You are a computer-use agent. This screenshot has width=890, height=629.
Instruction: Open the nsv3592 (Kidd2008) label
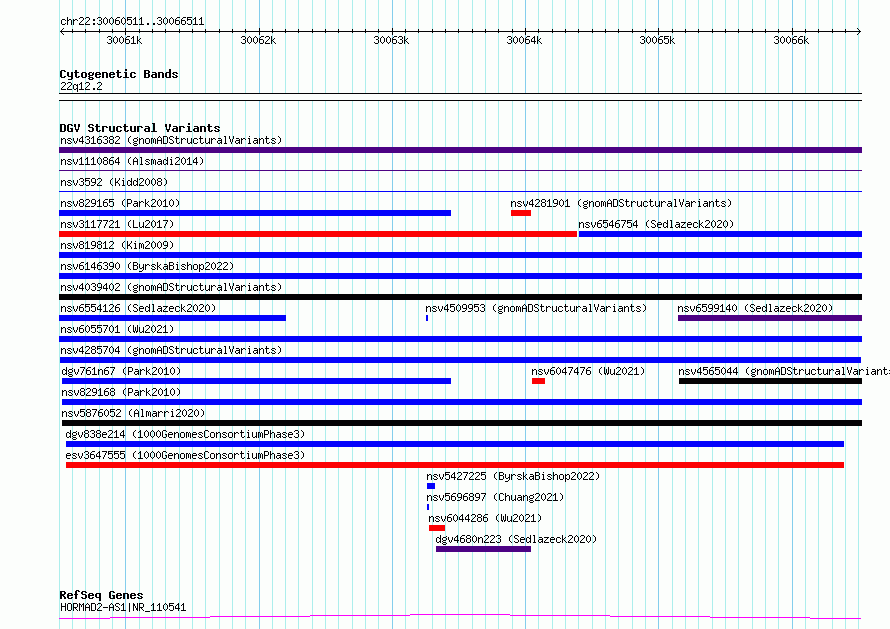114,182
